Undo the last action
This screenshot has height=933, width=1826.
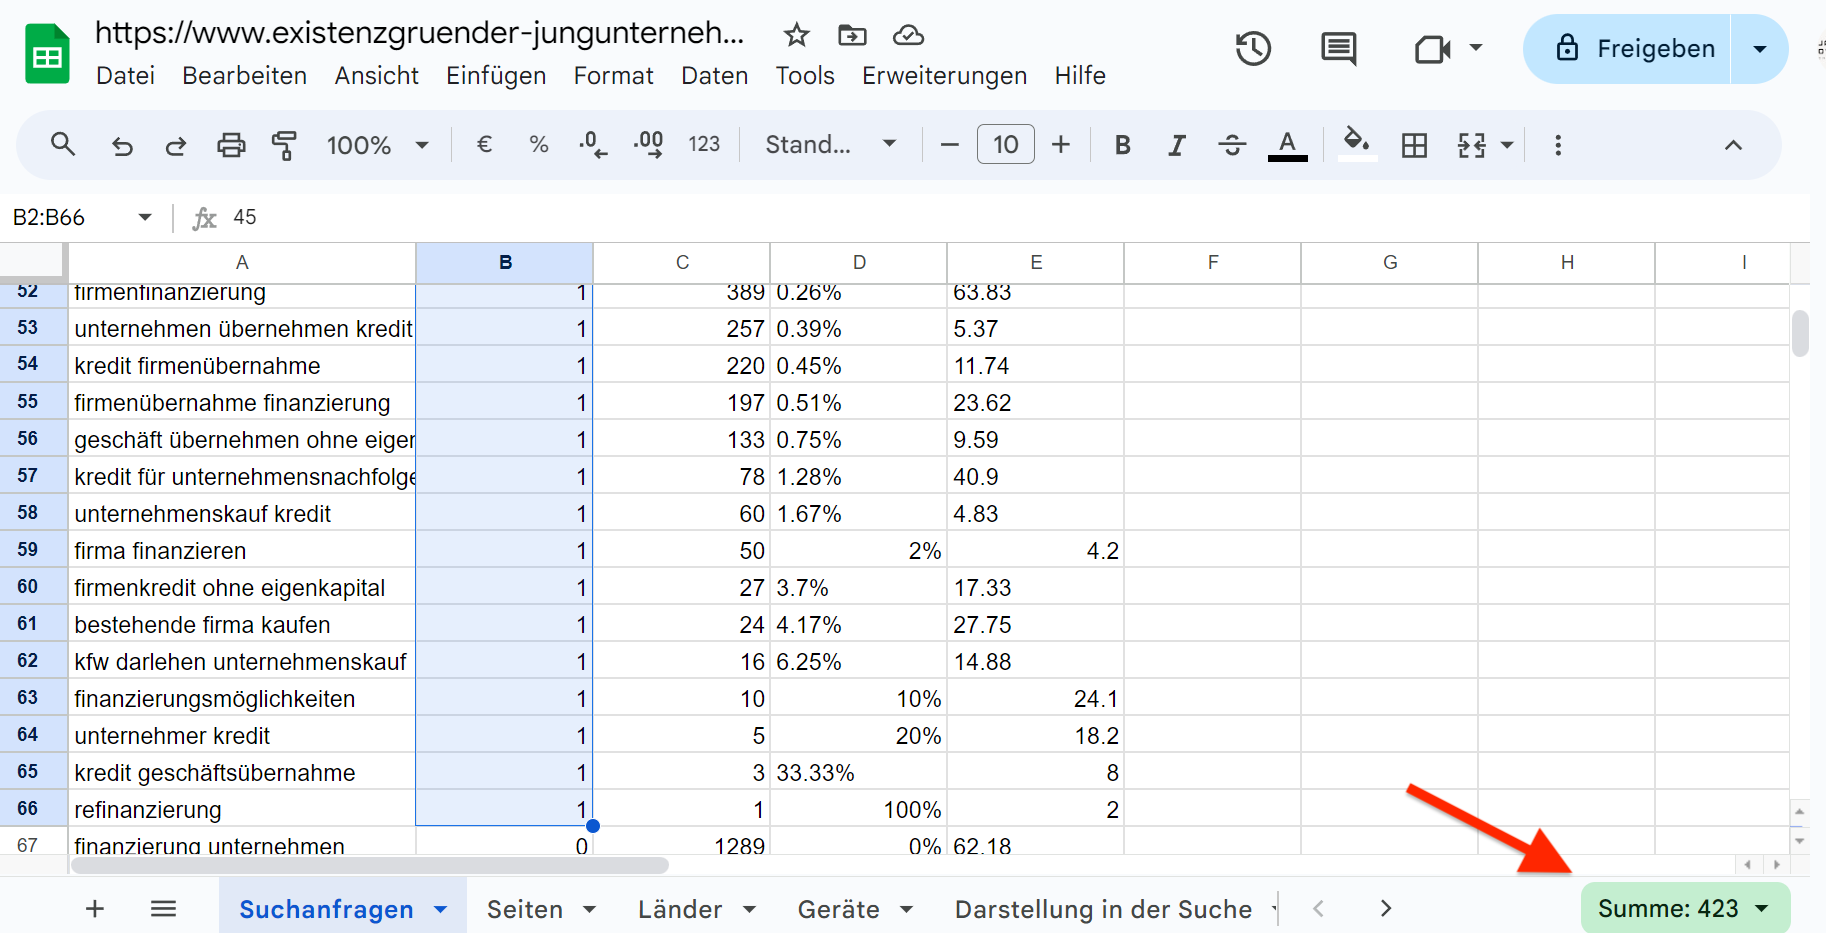click(x=122, y=146)
